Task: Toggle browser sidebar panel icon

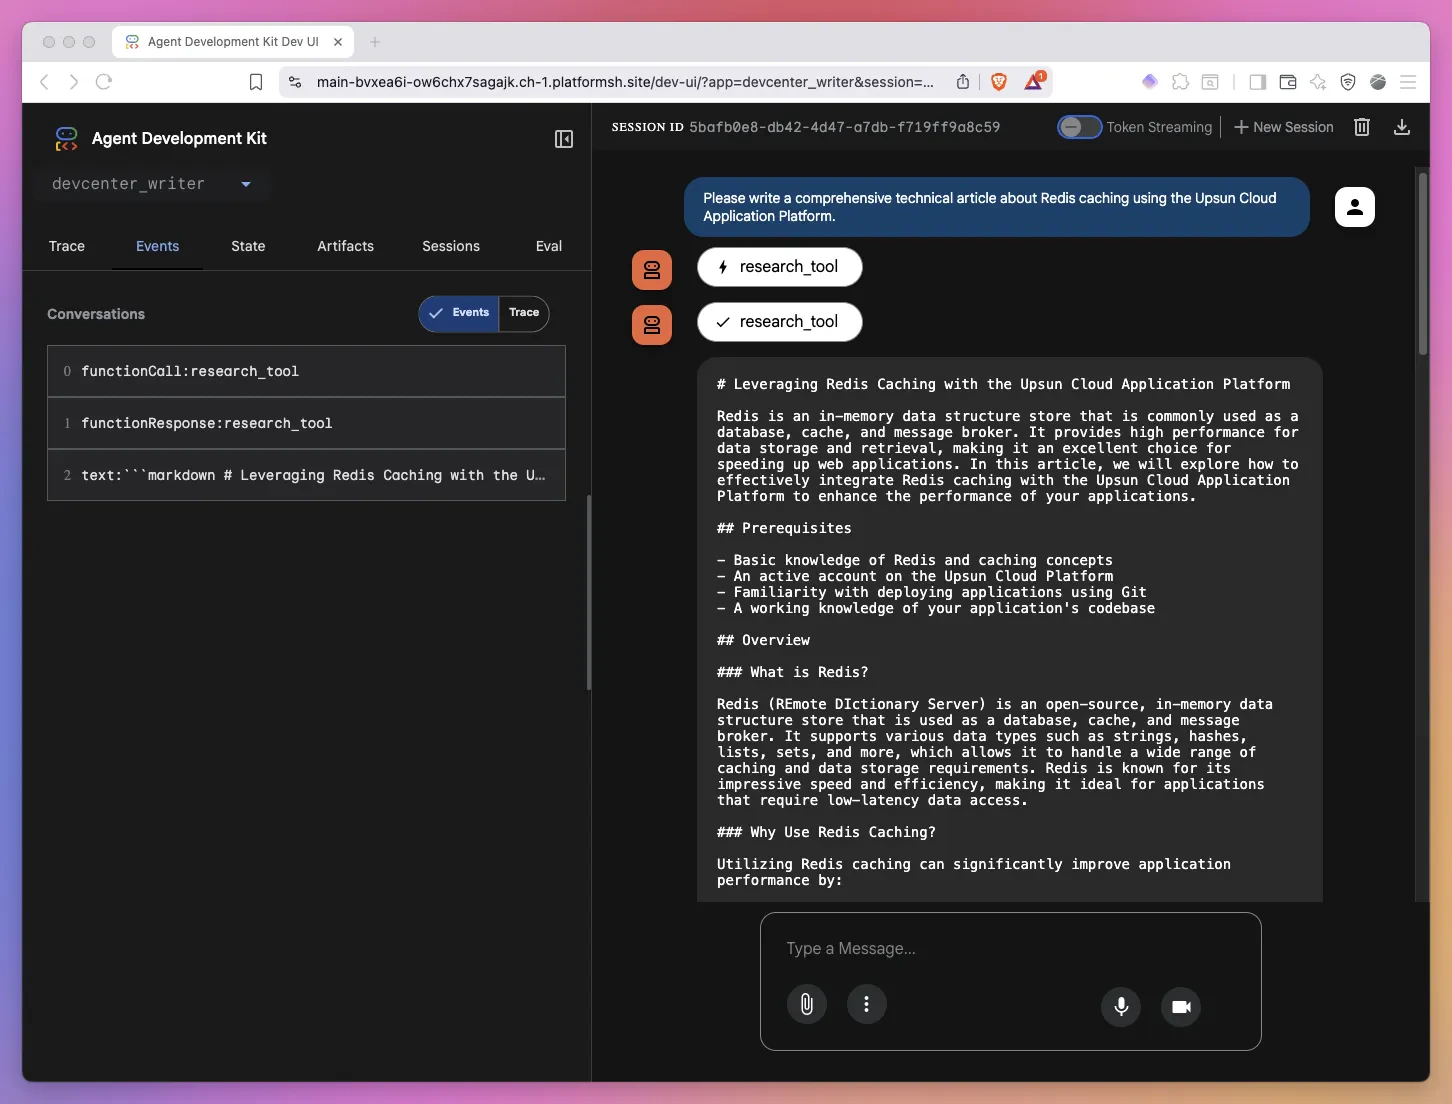Action: (1258, 82)
